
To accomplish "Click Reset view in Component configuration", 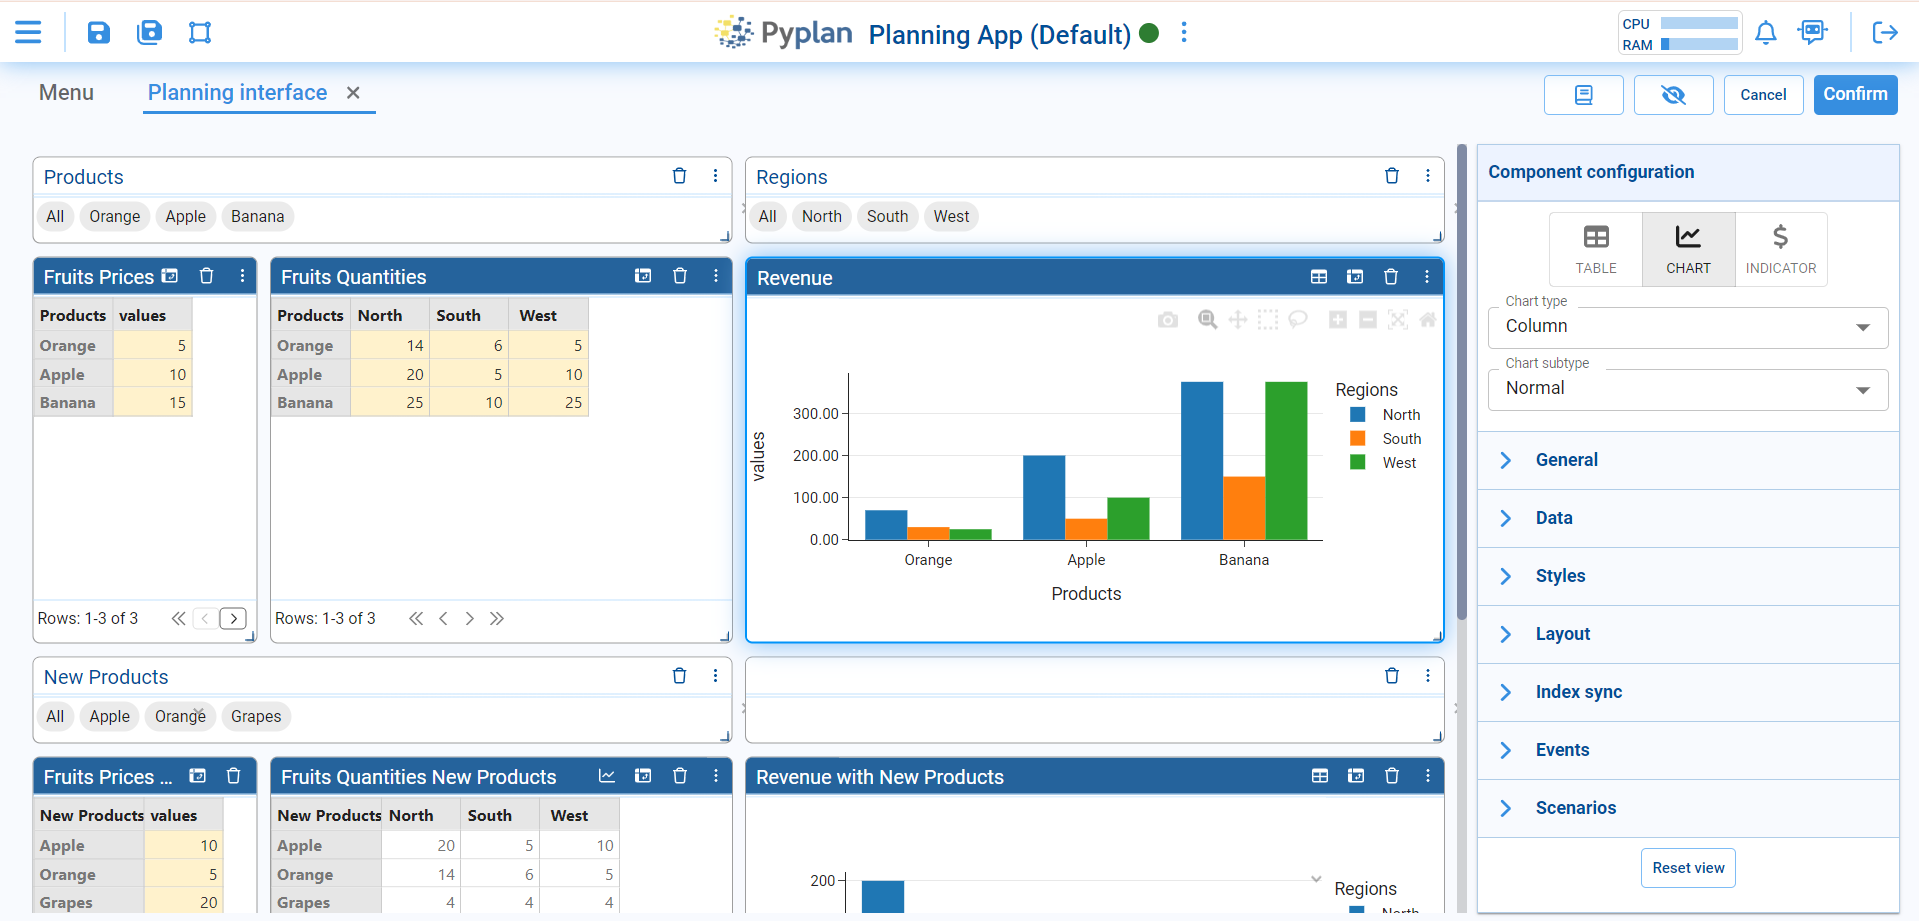I will point(1687,868).
